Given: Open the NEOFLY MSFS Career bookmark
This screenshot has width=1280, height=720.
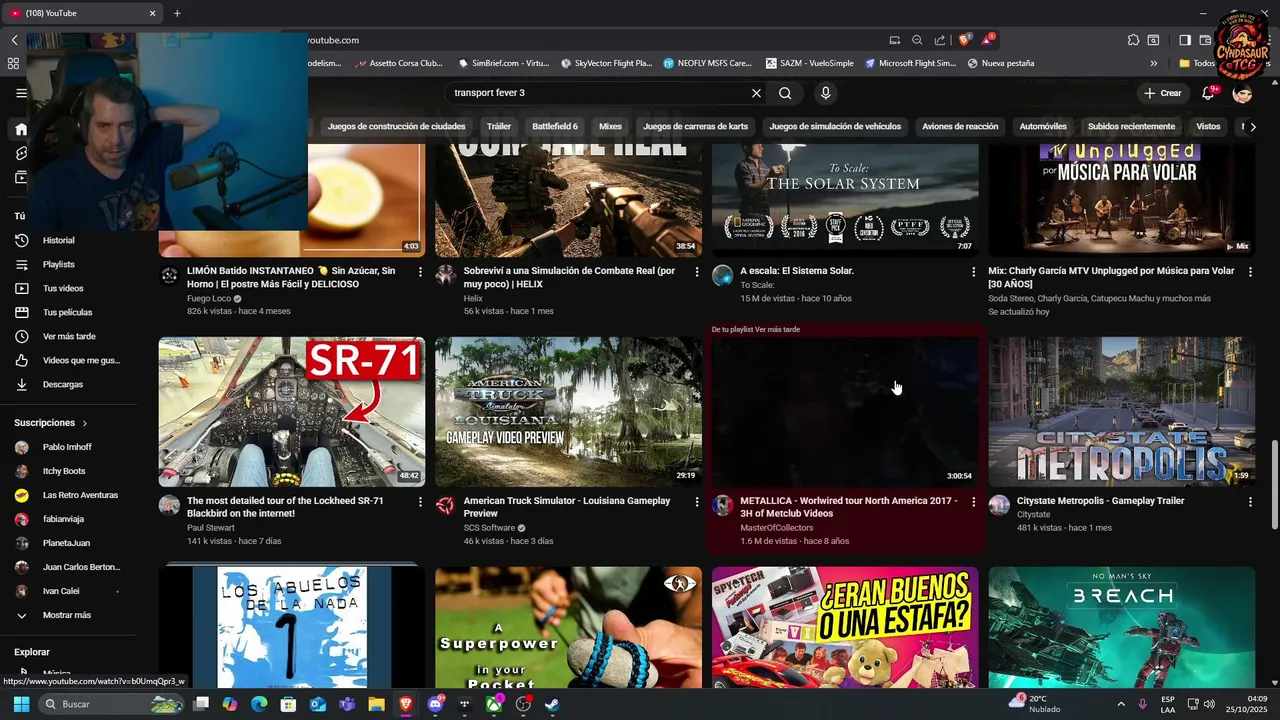Looking at the screenshot, I should coord(707,63).
